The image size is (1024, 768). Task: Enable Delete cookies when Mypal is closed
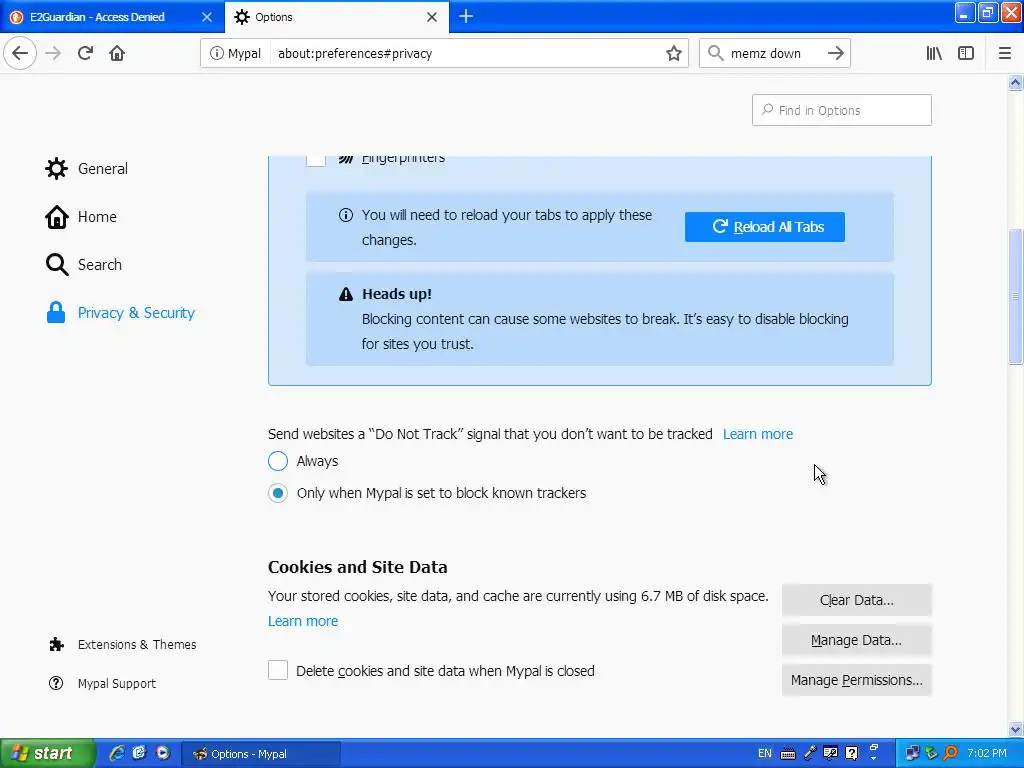pyautogui.click(x=278, y=670)
